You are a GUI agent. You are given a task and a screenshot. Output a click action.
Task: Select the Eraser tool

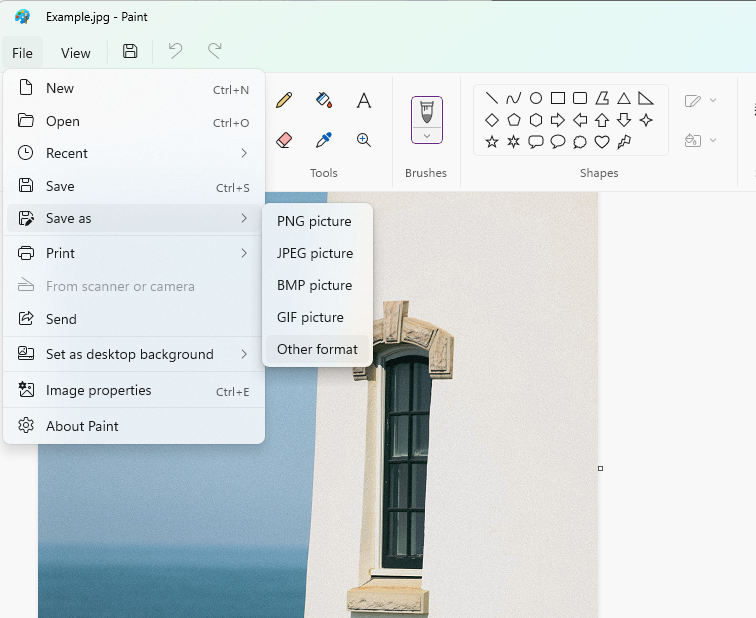(x=284, y=140)
